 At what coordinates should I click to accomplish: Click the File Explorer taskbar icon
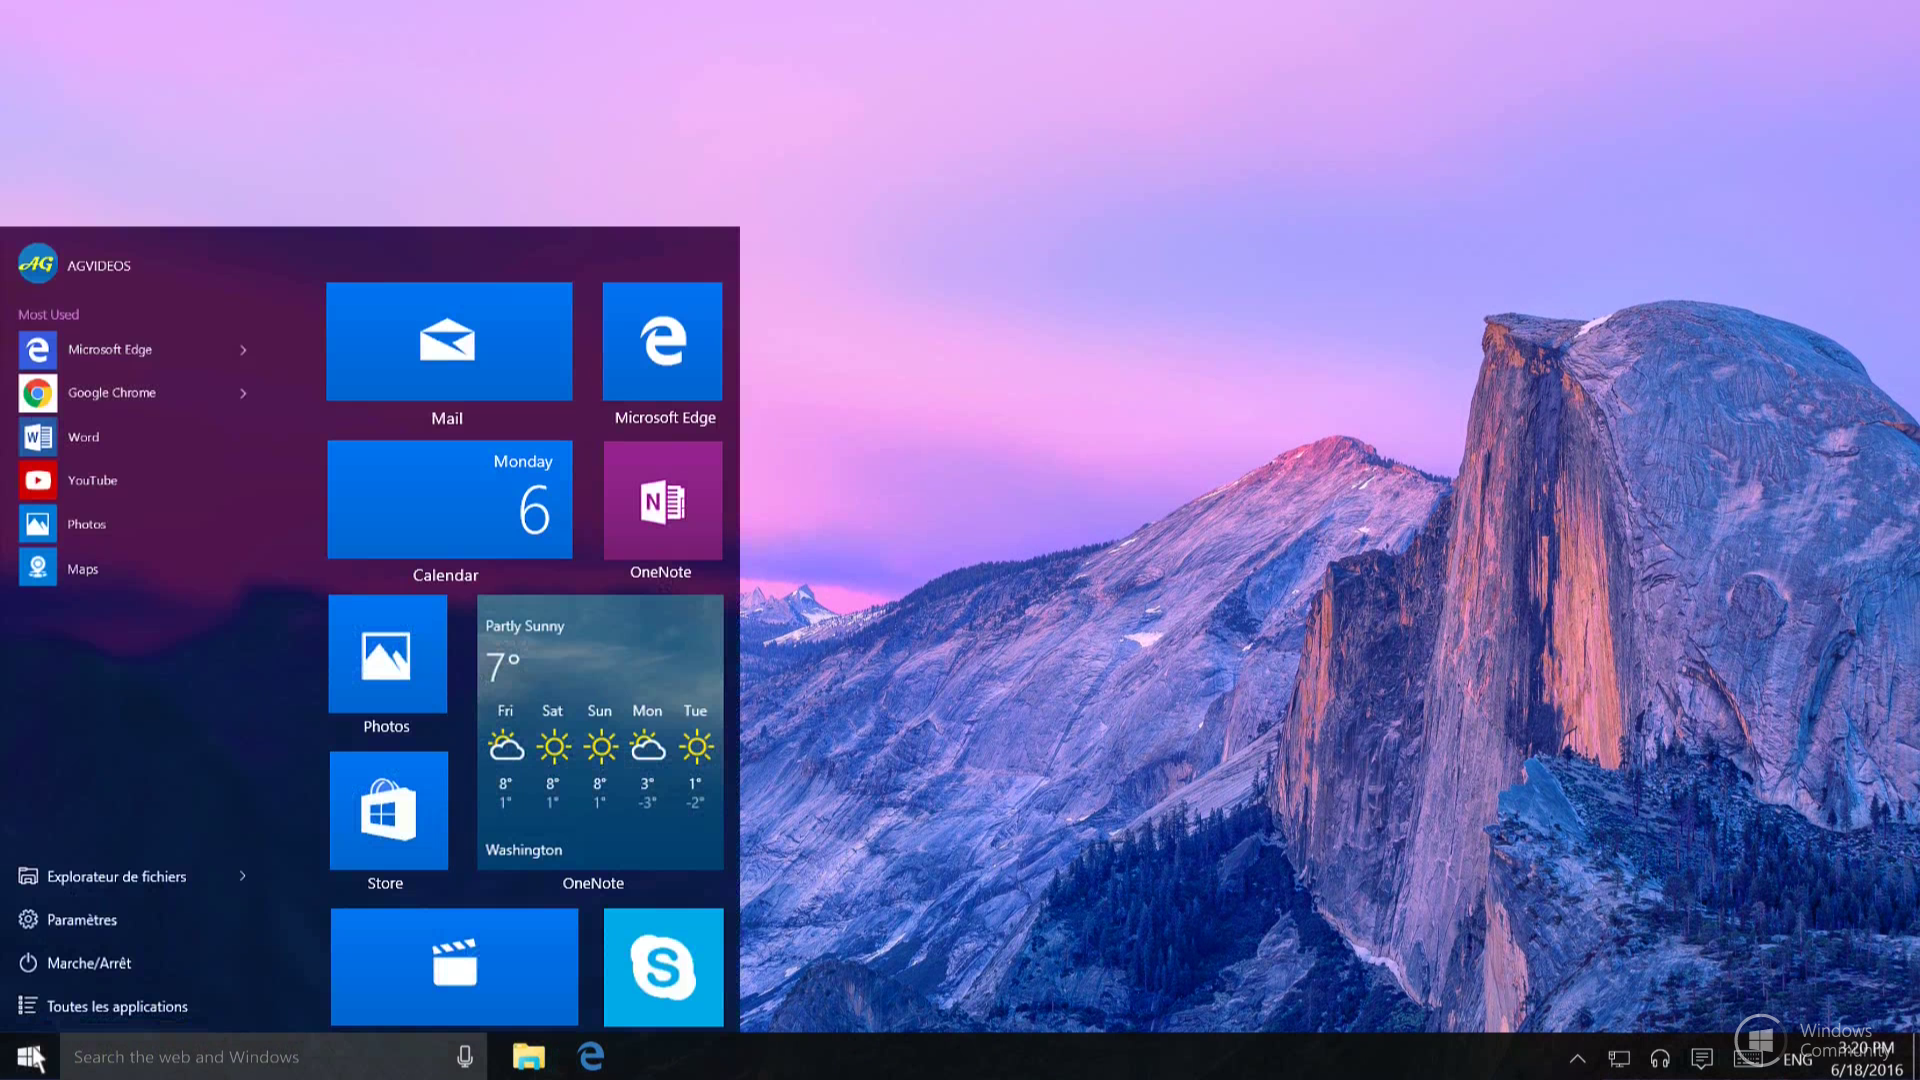pyautogui.click(x=527, y=1056)
